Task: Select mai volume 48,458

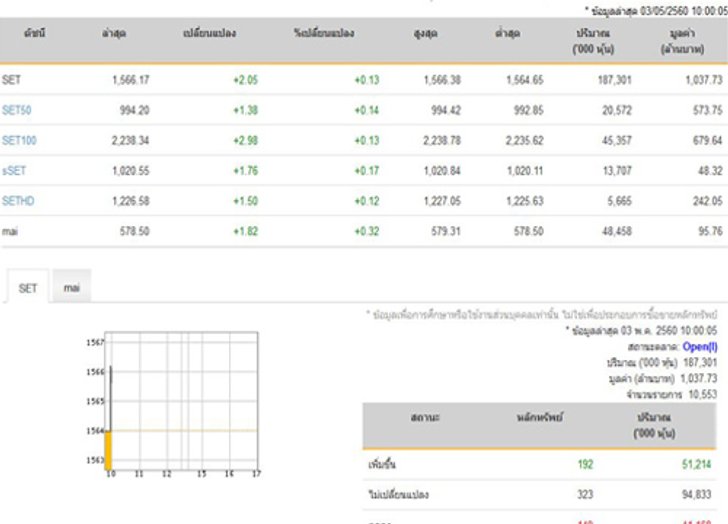Action: click(617, 231)
